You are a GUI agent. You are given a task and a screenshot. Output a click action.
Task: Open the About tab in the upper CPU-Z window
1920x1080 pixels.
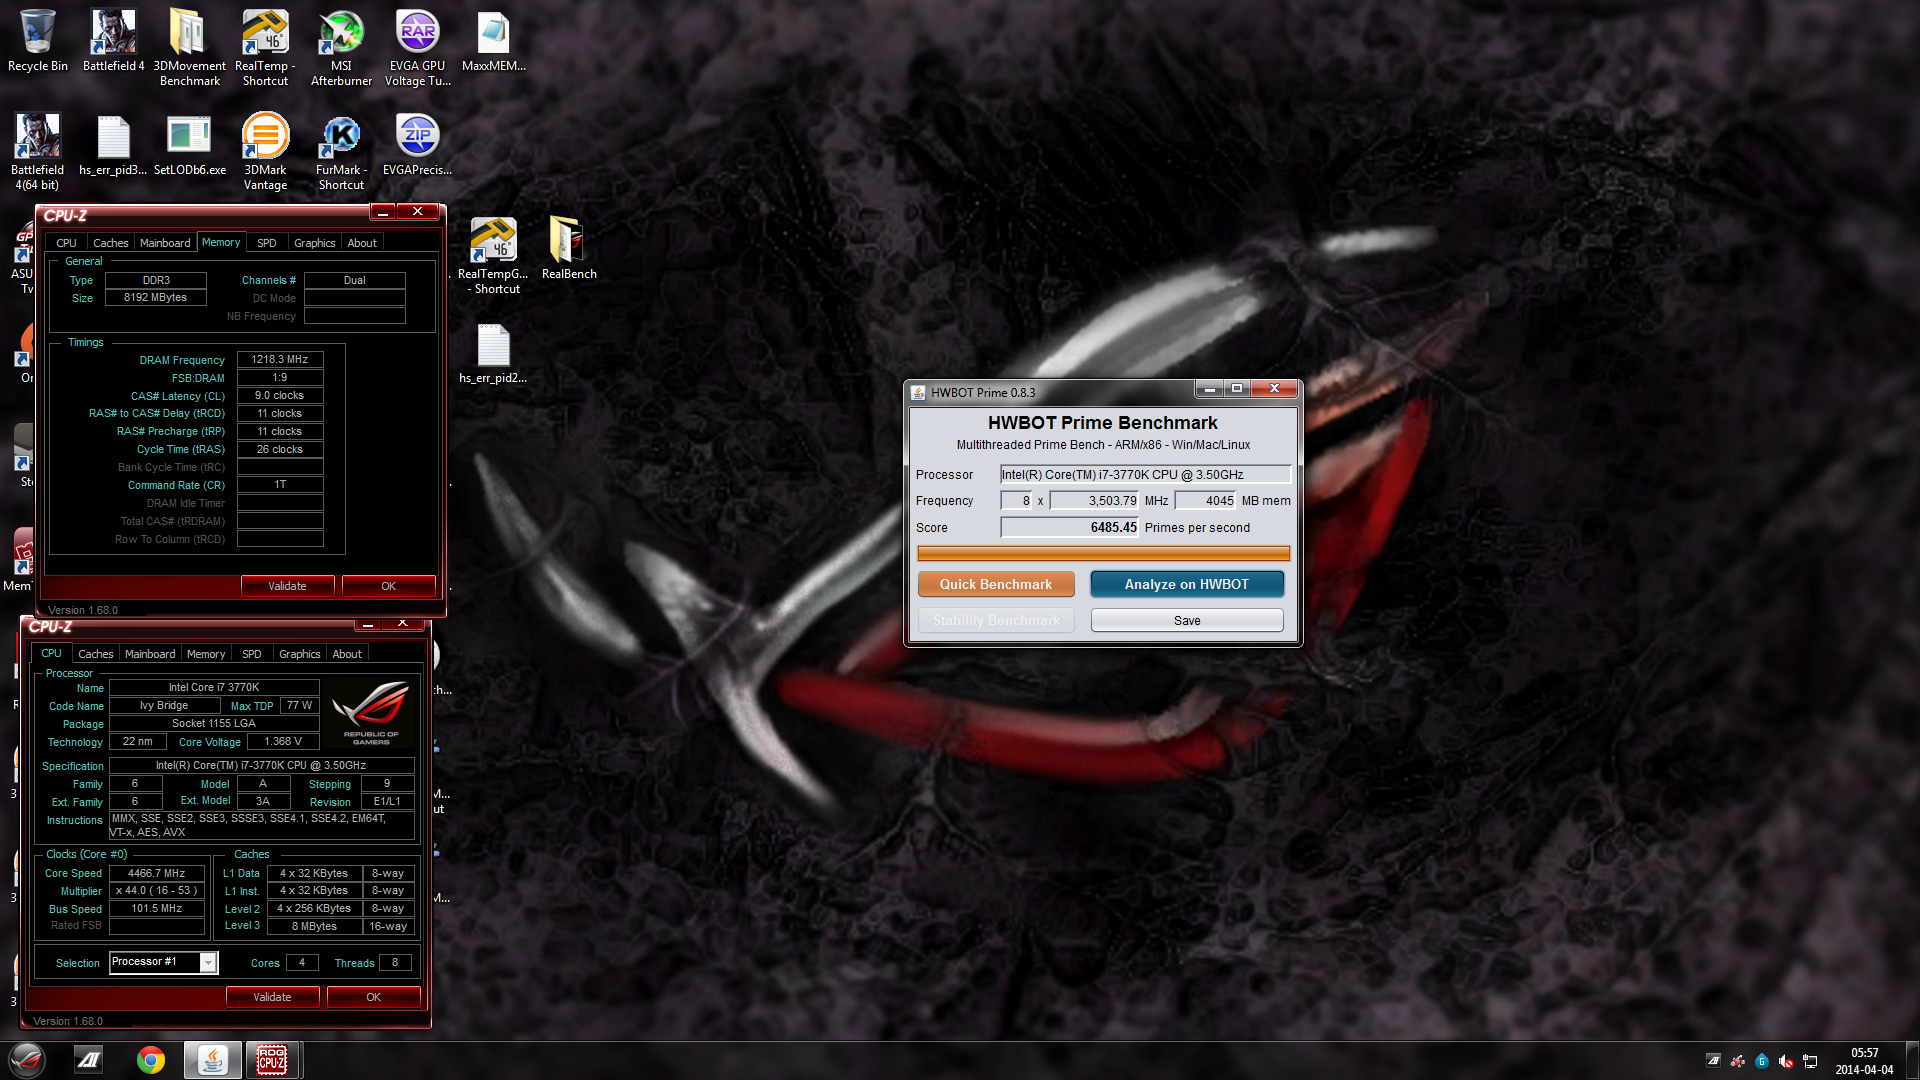362,243
